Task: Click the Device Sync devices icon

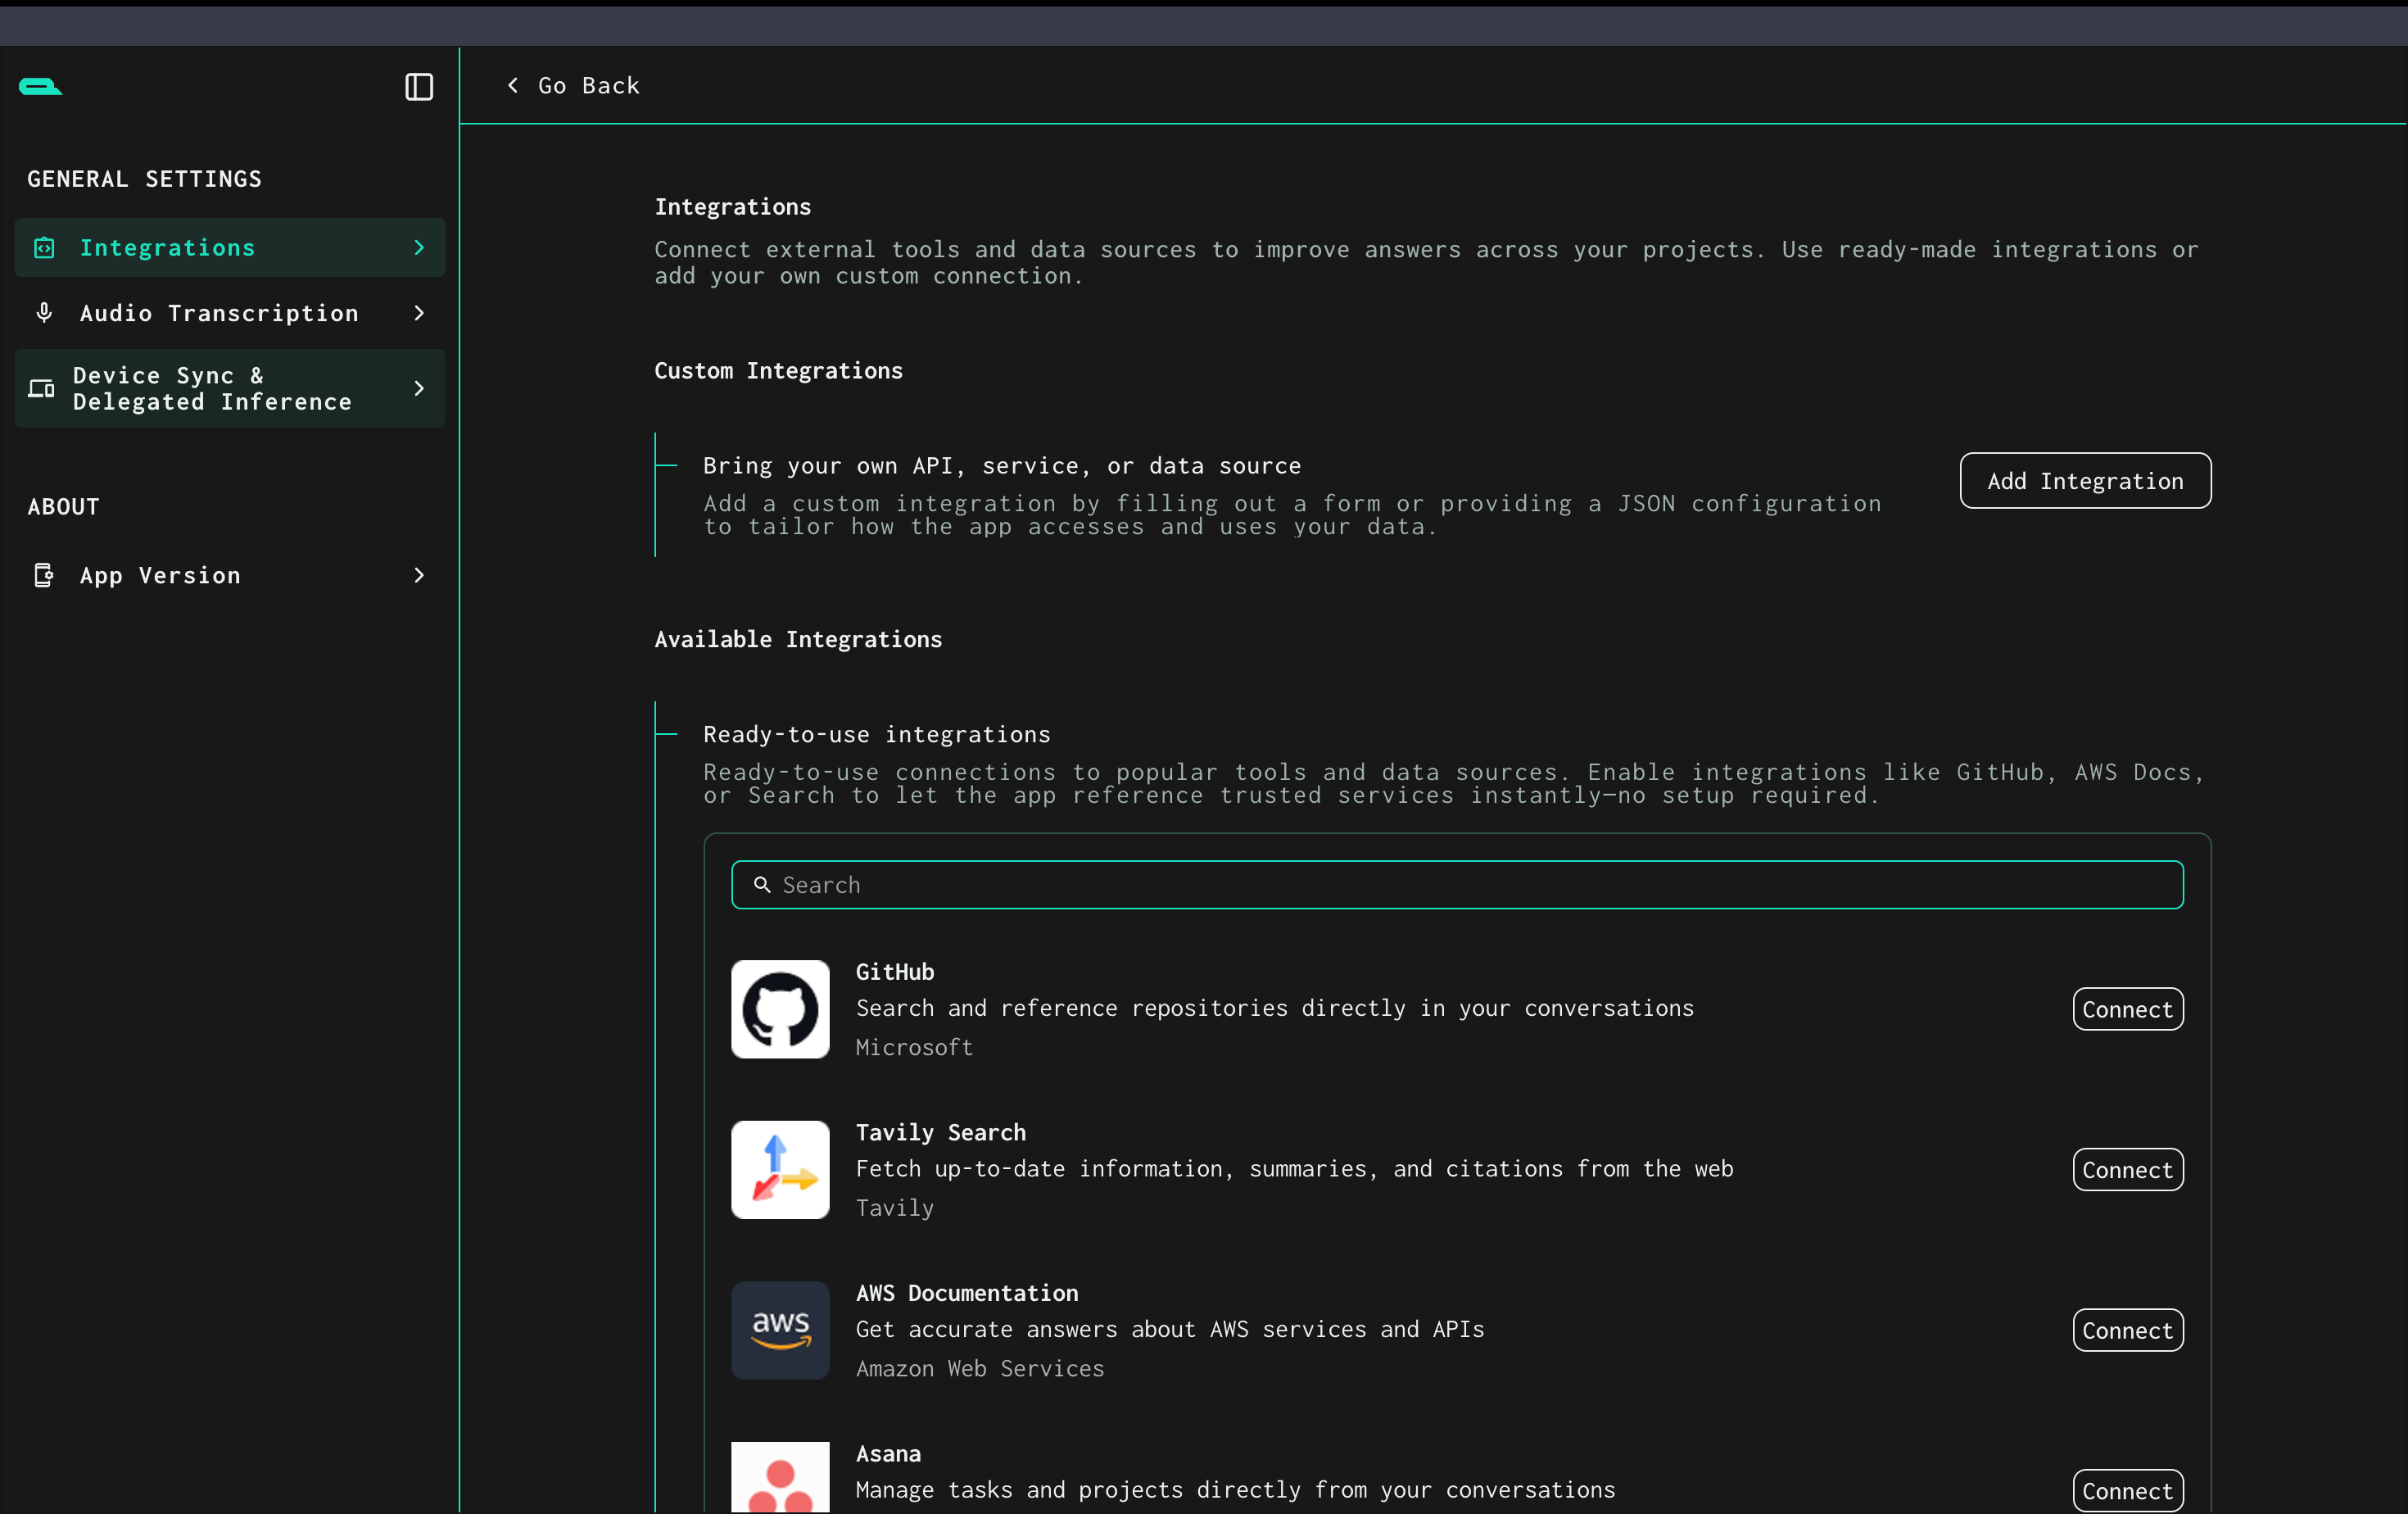Action: pyautogui.click(x=41, y=388)
